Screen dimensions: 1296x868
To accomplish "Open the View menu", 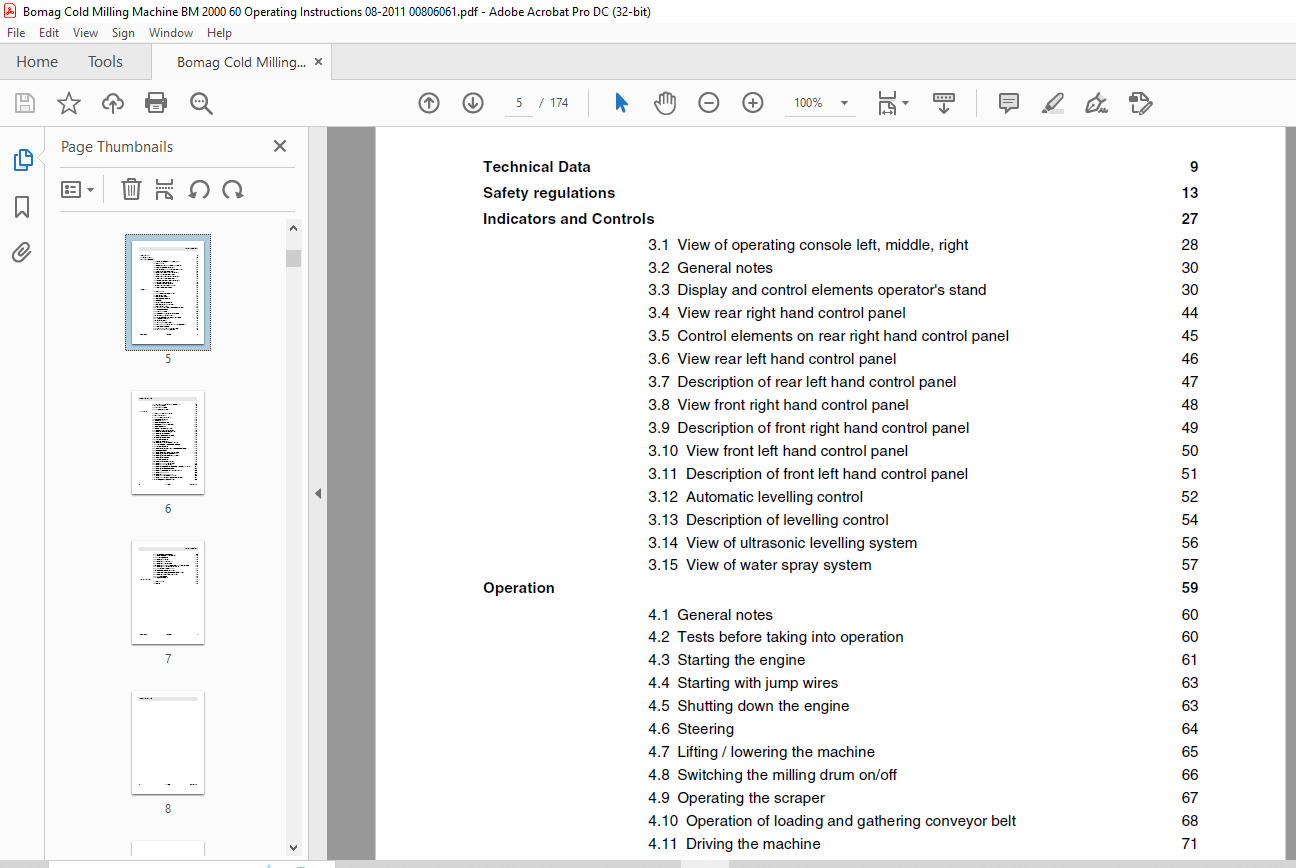I will pyautogui.click(x=85, y=33).
